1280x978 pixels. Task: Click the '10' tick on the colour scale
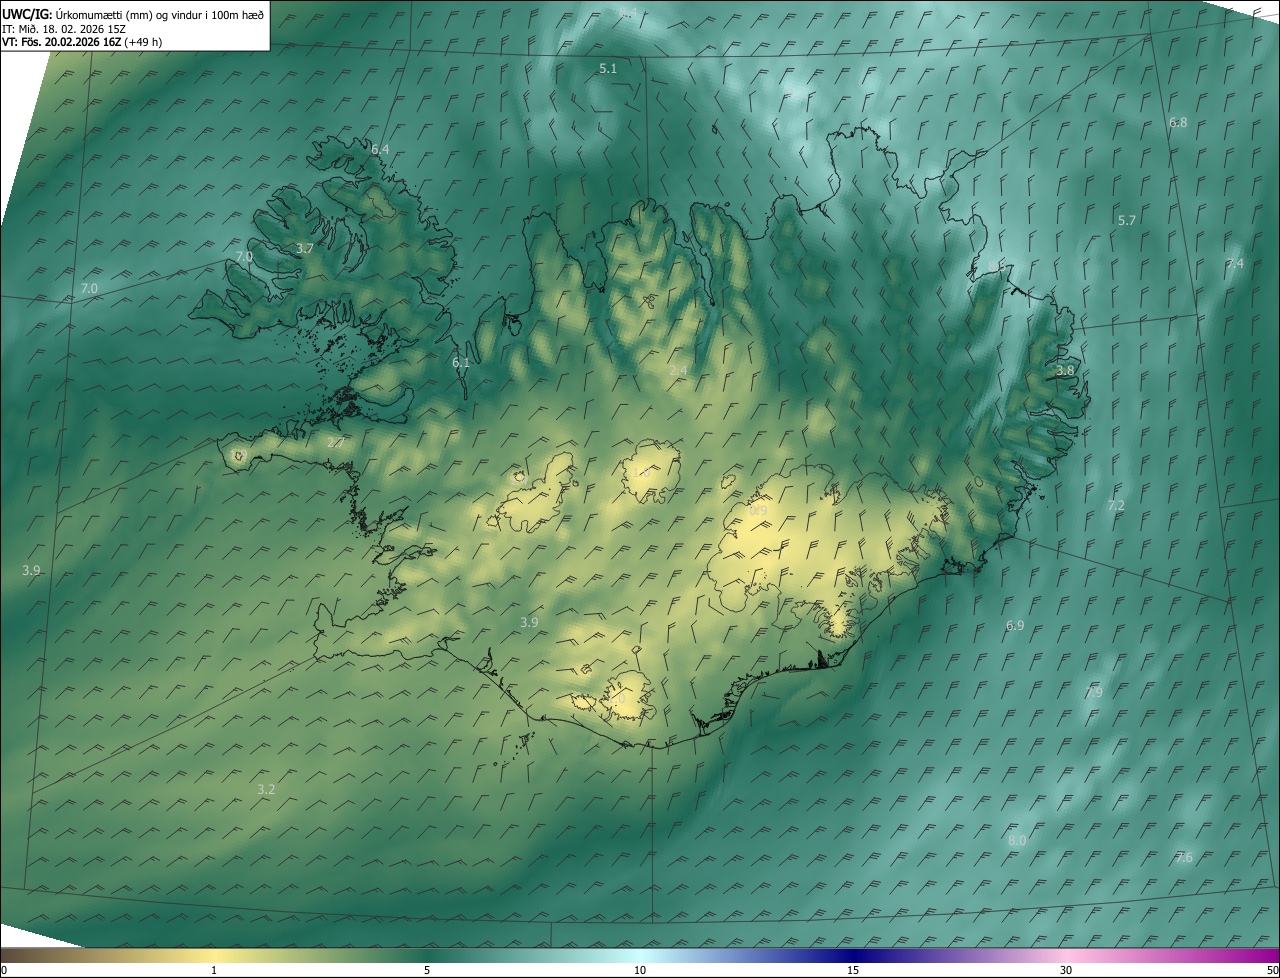pos(640,970)
